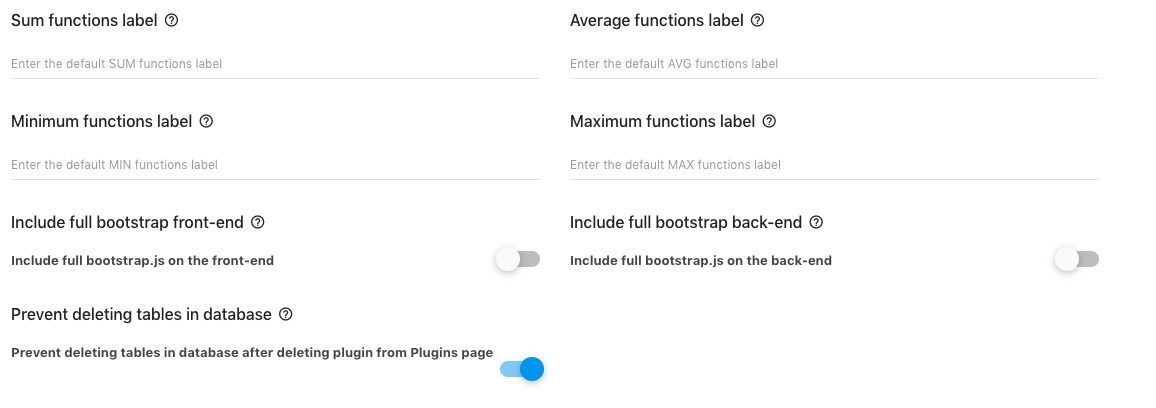Activate the default MAX functions label input

[834, 165]
